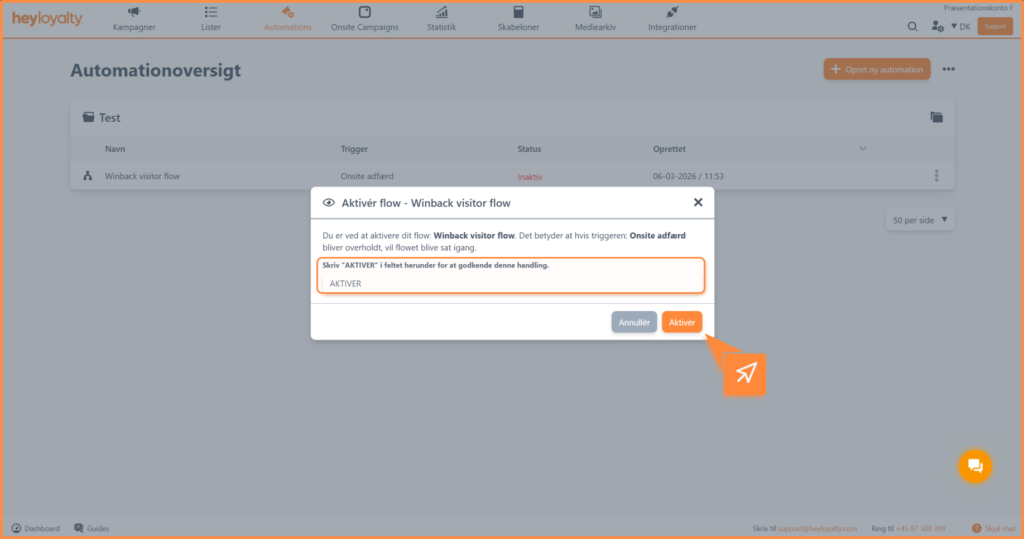Open the Integrationer section

click(672, 19)
